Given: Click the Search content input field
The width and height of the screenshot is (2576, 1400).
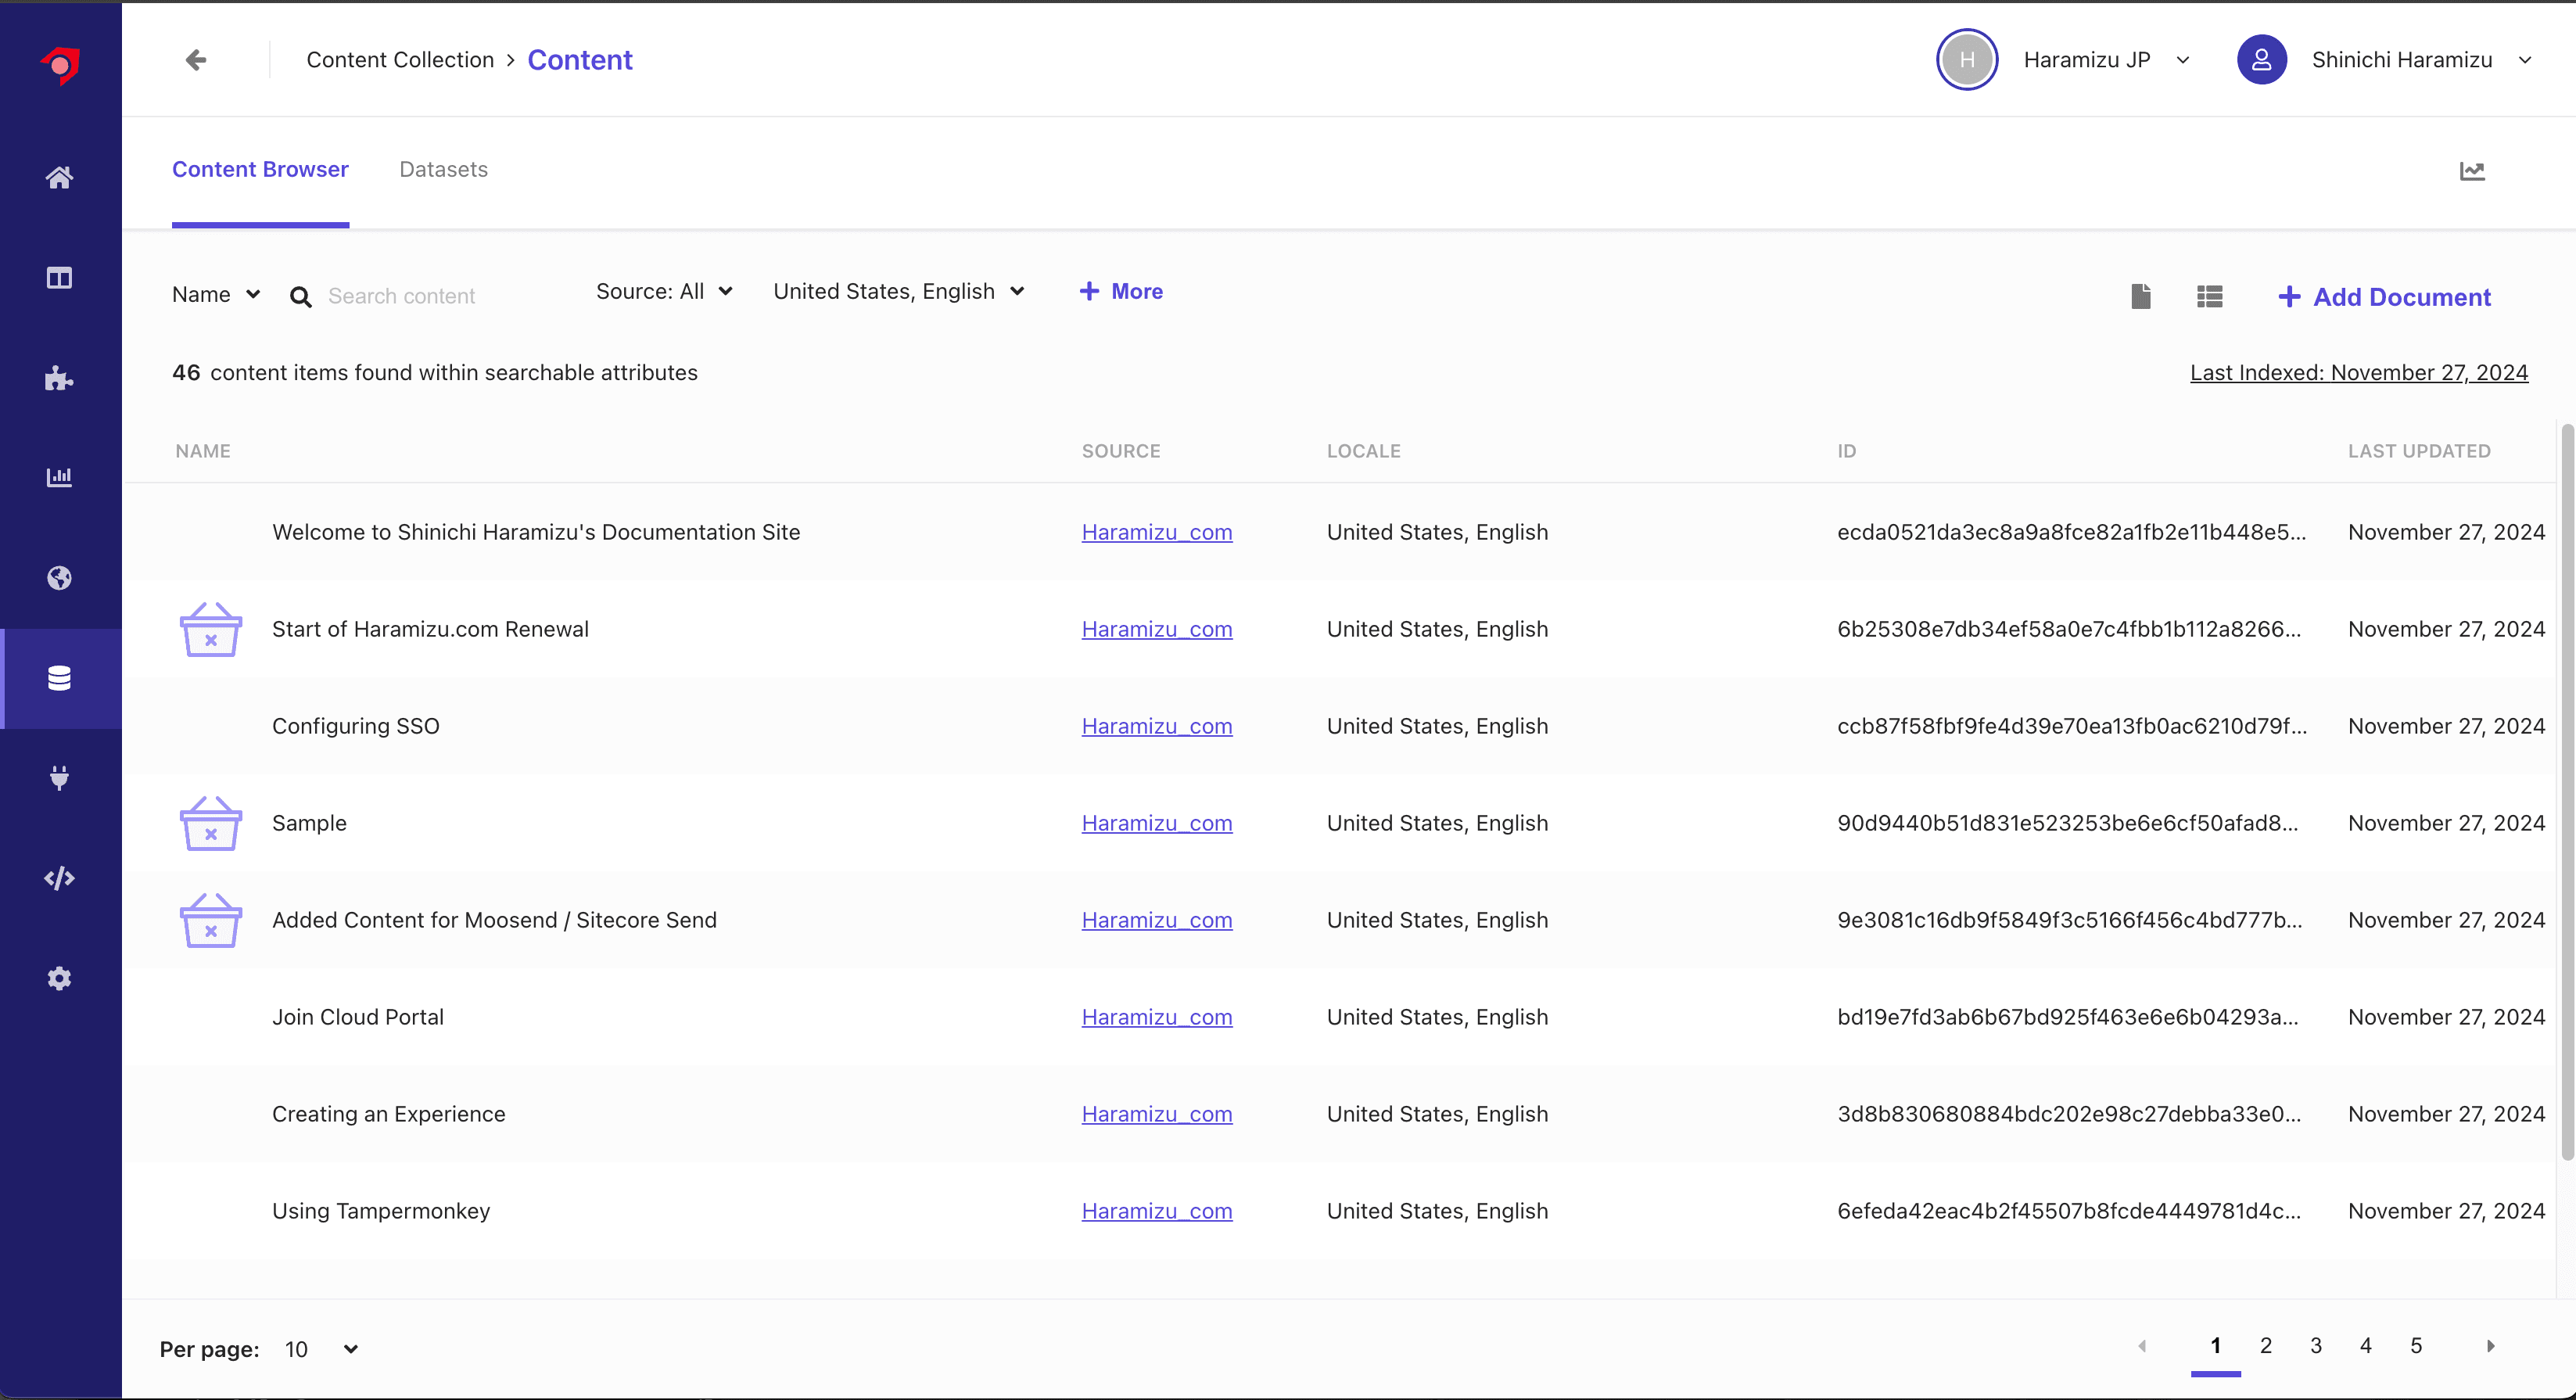Looking at the screenshot, I should (440, 296).
